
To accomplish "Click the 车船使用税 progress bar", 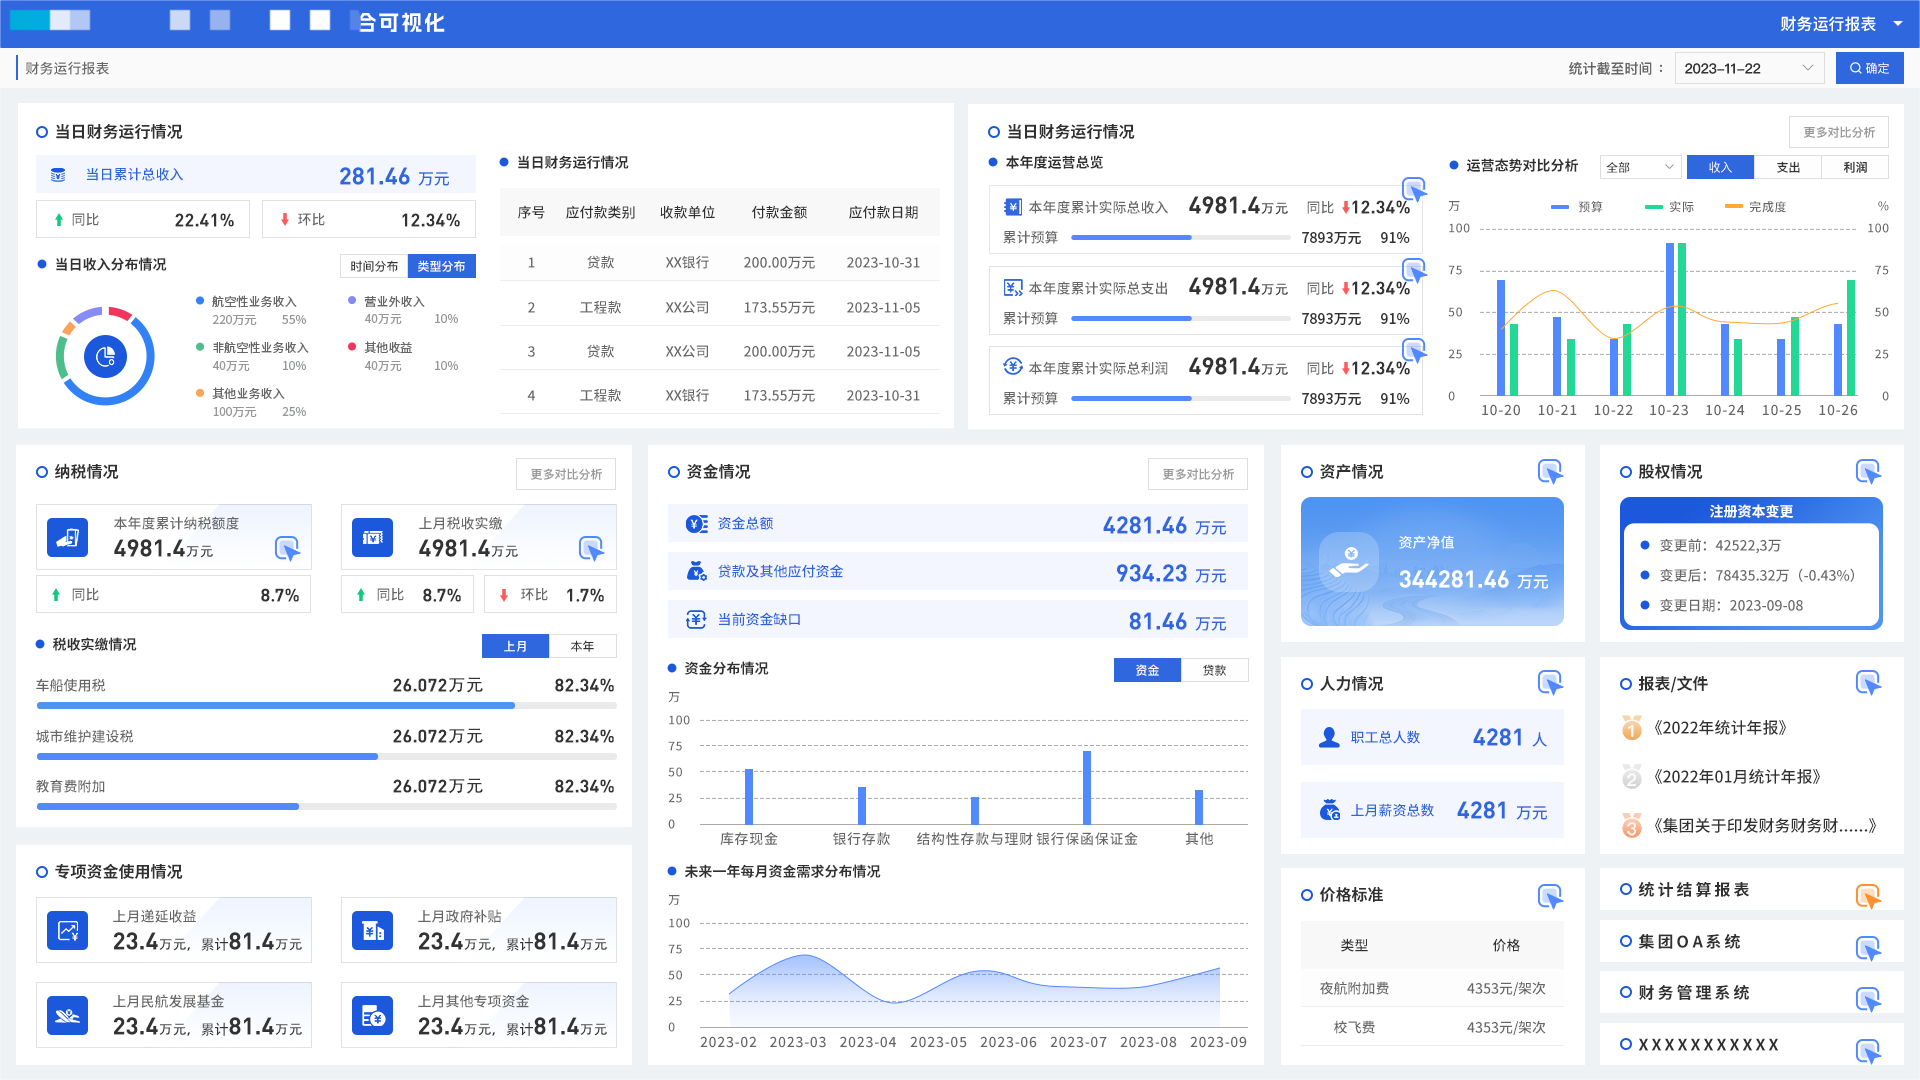I will click(326, 705).
